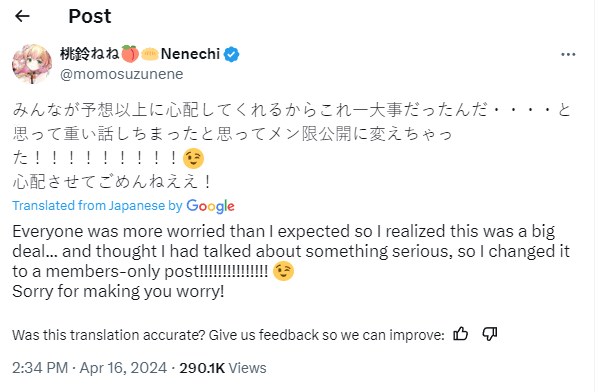Open the 2:34 PM Apr 16, 2024 timestamp

[x=89, y=368]
